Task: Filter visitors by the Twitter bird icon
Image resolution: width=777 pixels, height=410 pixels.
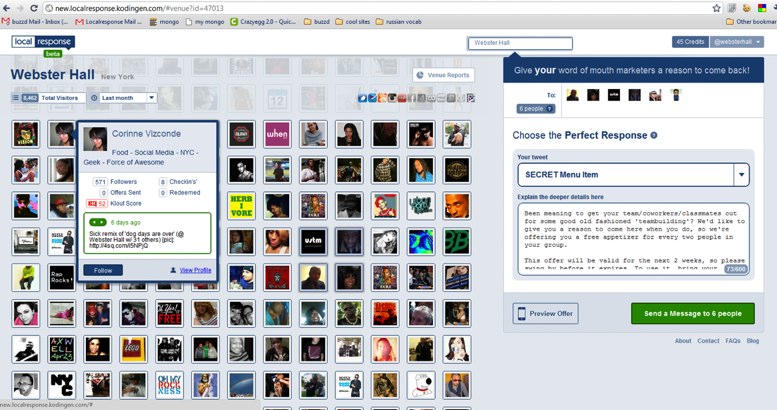Action: [363, 98]
